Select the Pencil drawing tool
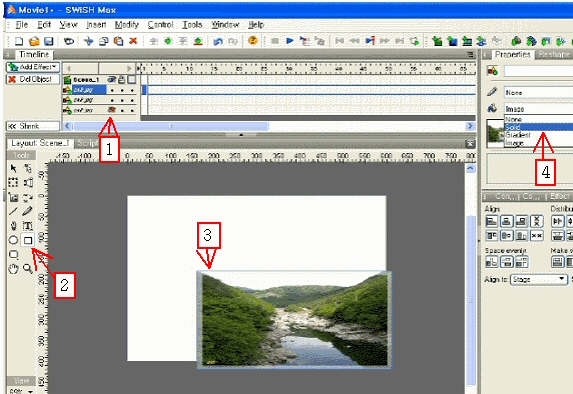 (27, 211)
